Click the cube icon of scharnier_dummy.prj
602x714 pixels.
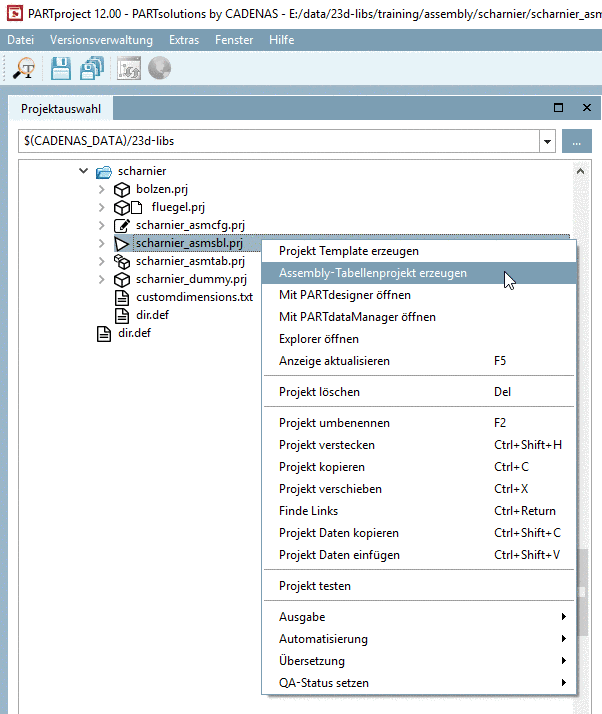pos(122,280)
